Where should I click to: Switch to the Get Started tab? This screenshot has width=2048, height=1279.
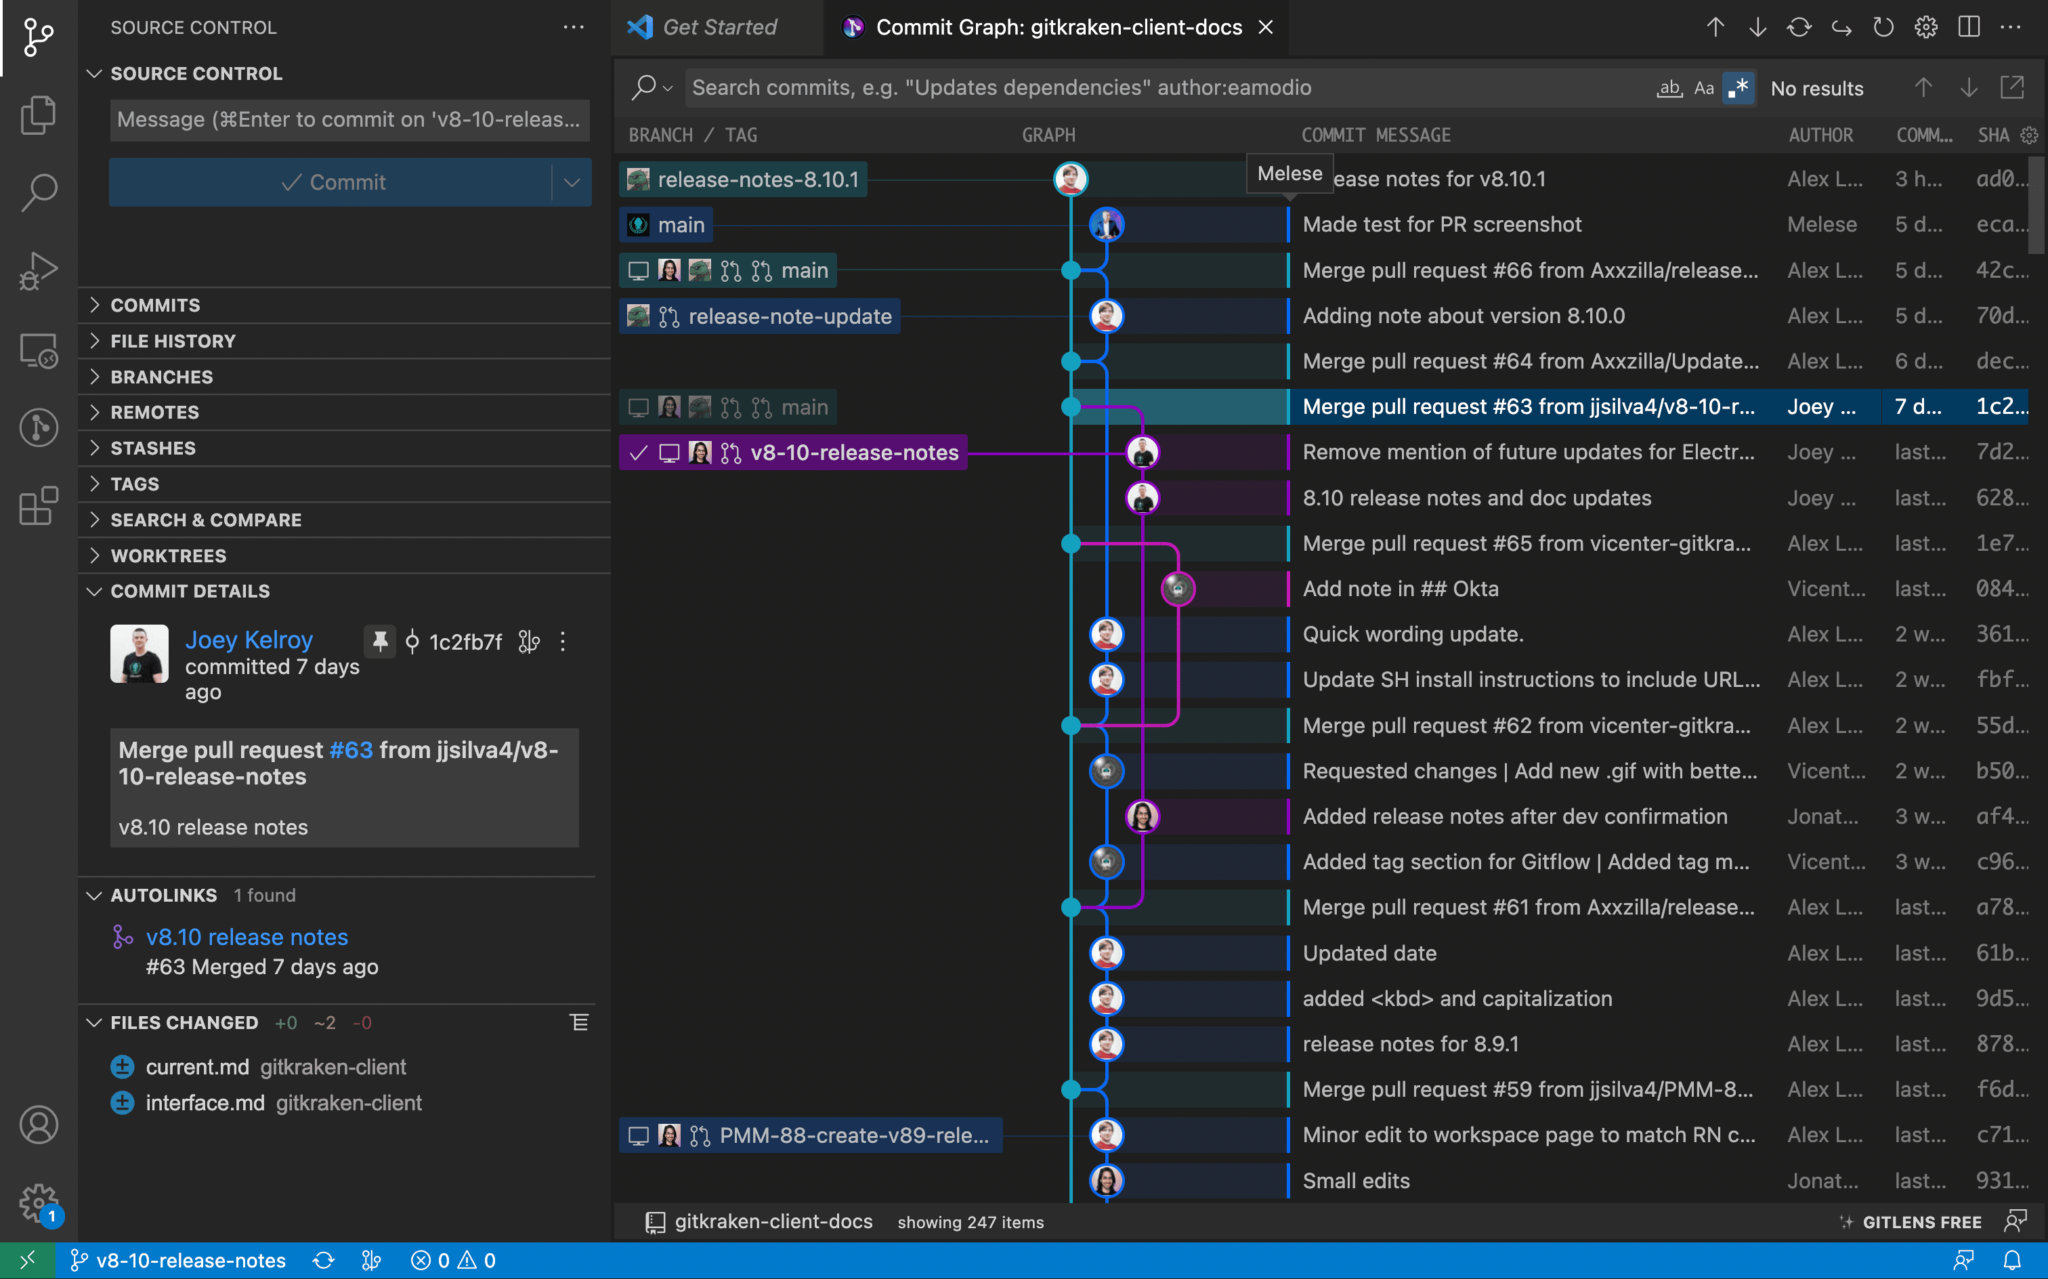716,27
